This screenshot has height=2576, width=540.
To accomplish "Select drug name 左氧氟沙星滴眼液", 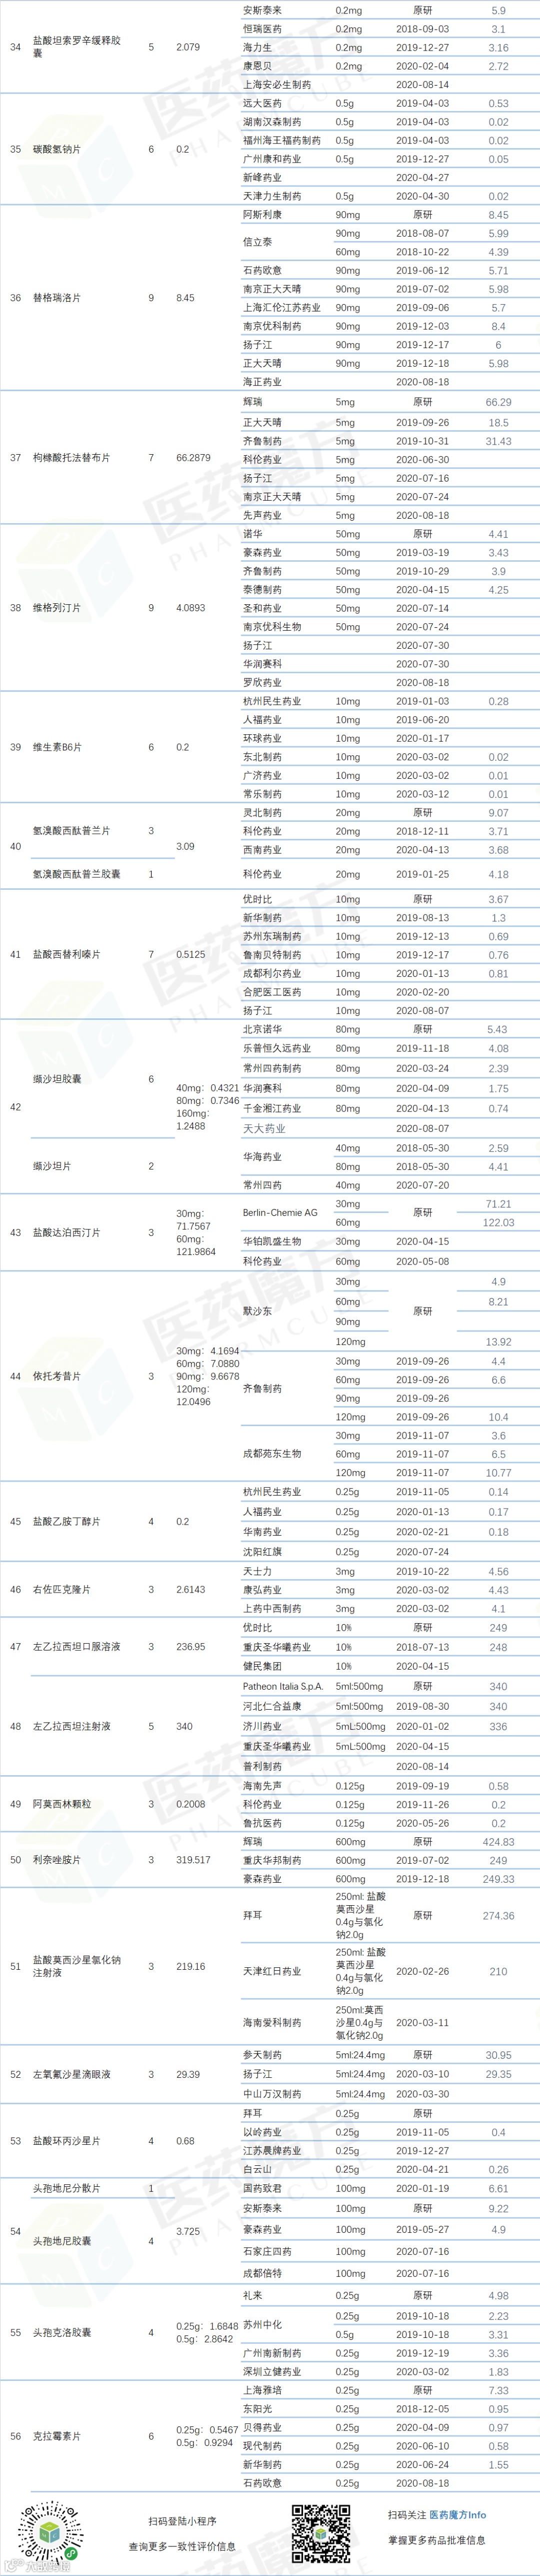I will pos(72,2074).
